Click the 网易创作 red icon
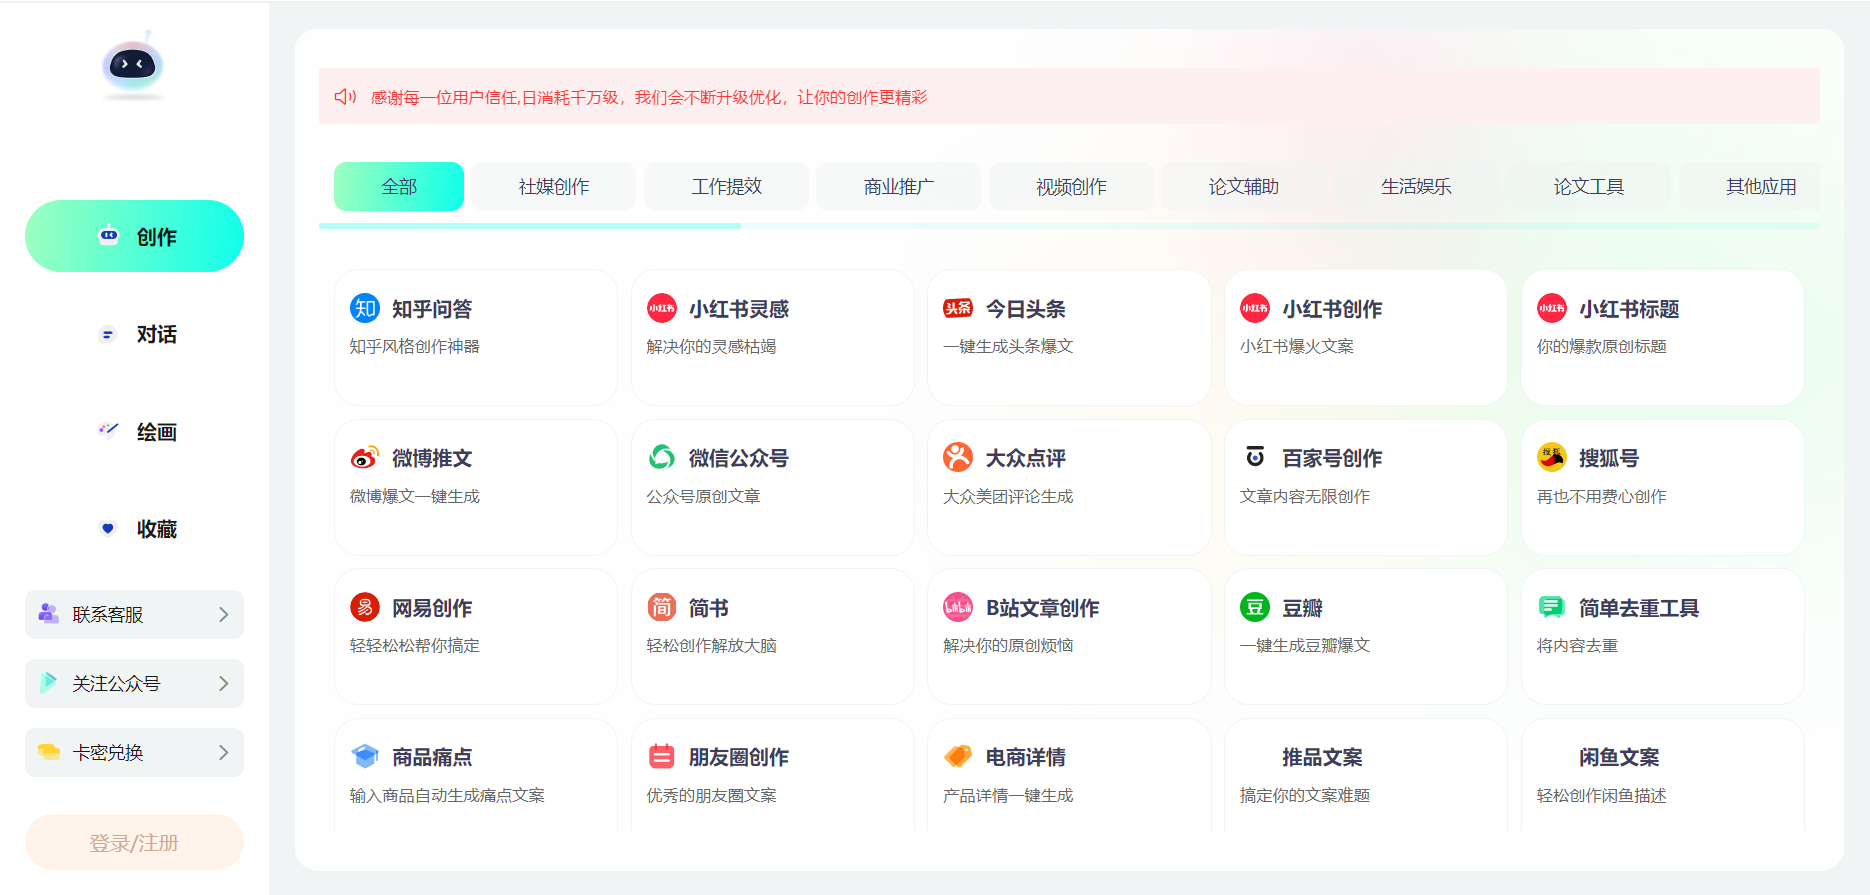1870x895 pixels. 365,607
